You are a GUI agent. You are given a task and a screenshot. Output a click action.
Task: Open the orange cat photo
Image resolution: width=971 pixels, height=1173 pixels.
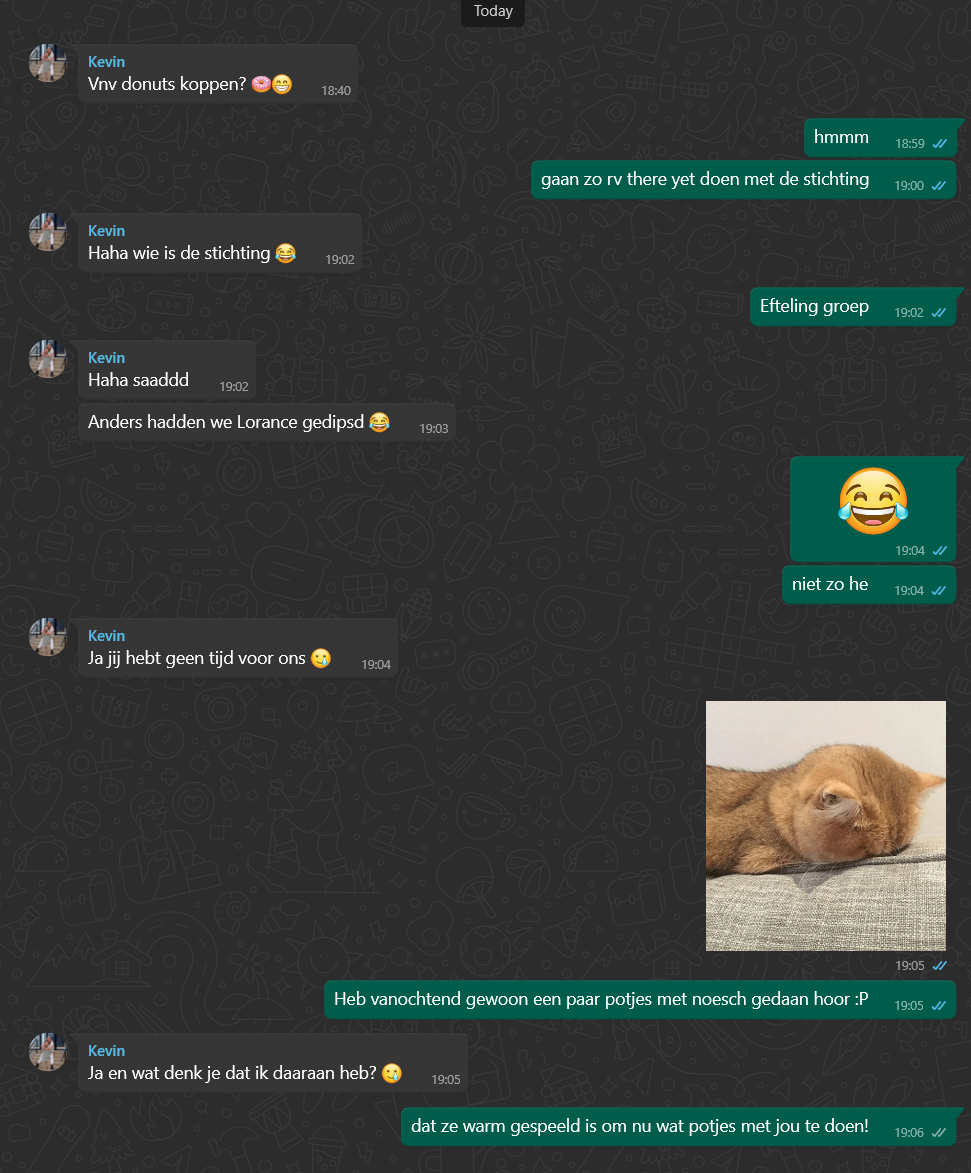point(826,826)
